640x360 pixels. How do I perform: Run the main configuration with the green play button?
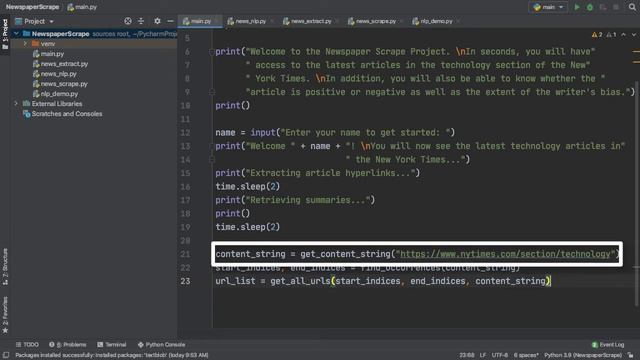577,7
